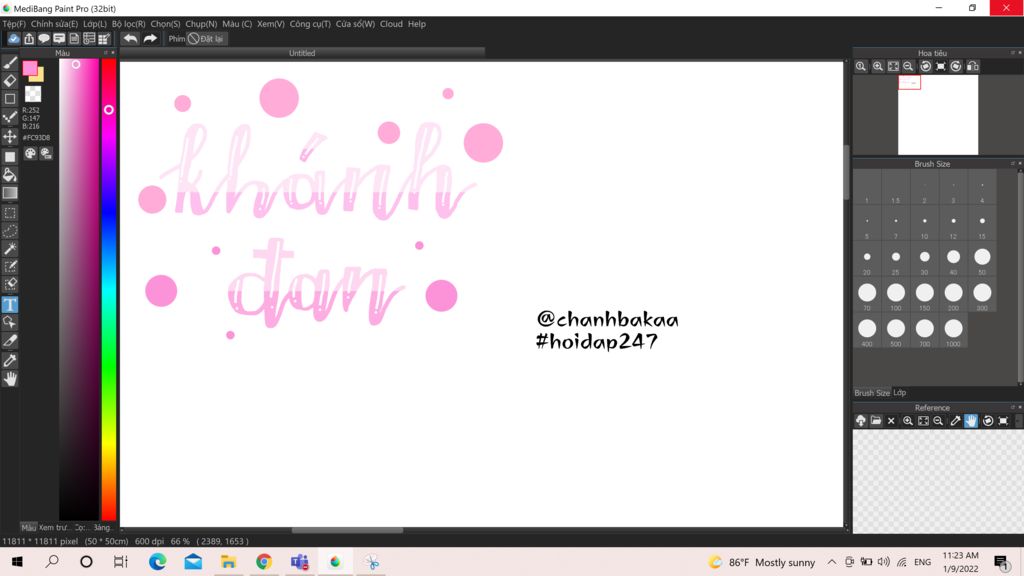Select the Brush tool
Viewport: 1024px width, 576px height.
click(x=10, y=63)
